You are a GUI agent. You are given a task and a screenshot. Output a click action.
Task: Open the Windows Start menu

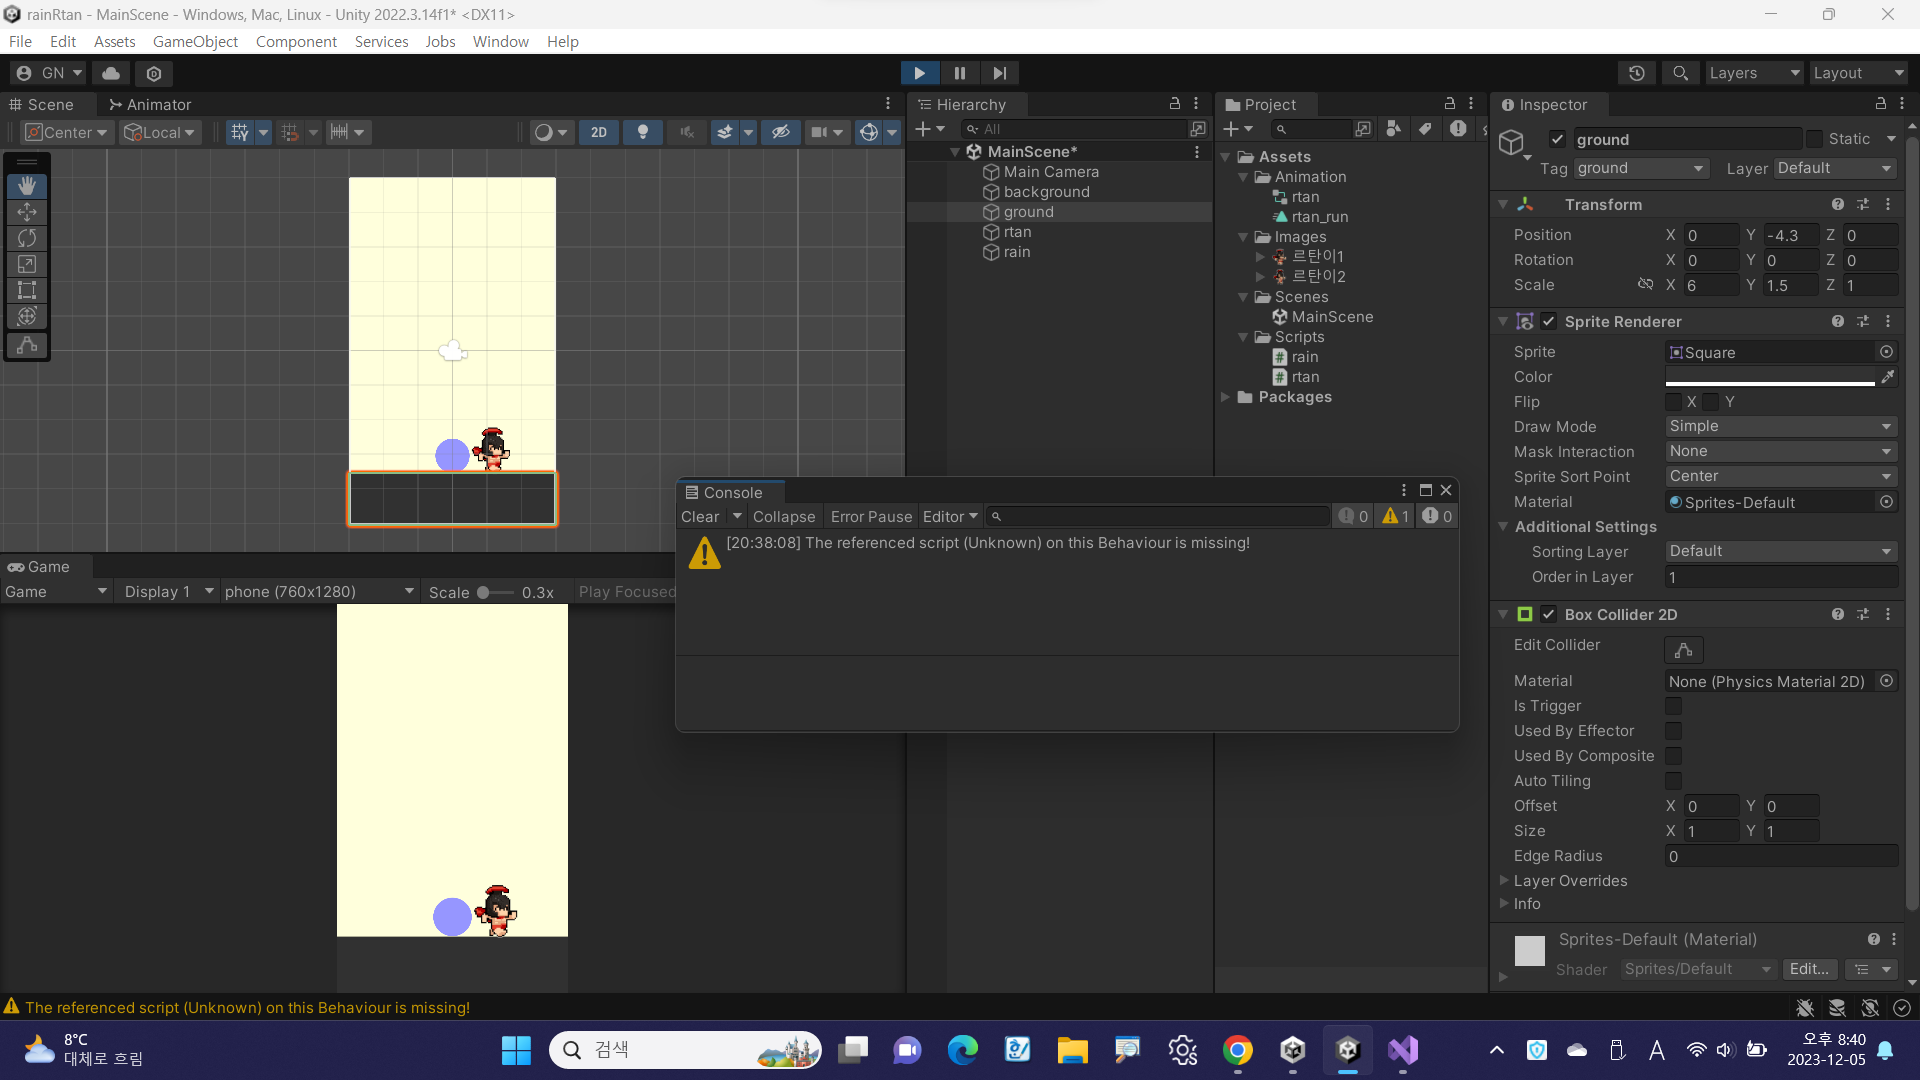516,1050
